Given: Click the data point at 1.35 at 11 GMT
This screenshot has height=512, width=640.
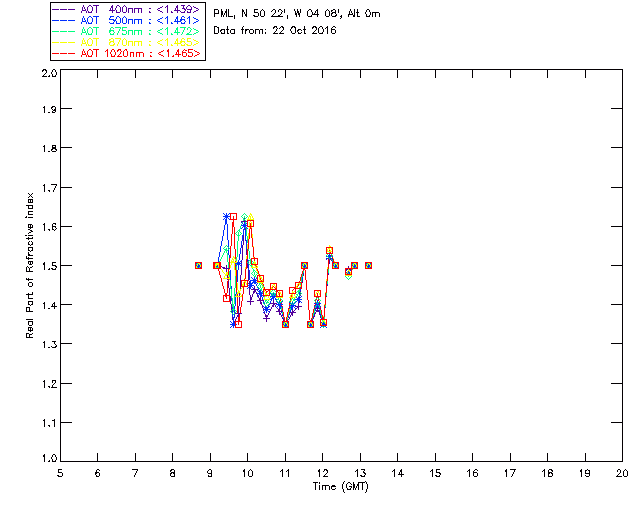Looking at the screenshot, I should click(x=285, y=324).
